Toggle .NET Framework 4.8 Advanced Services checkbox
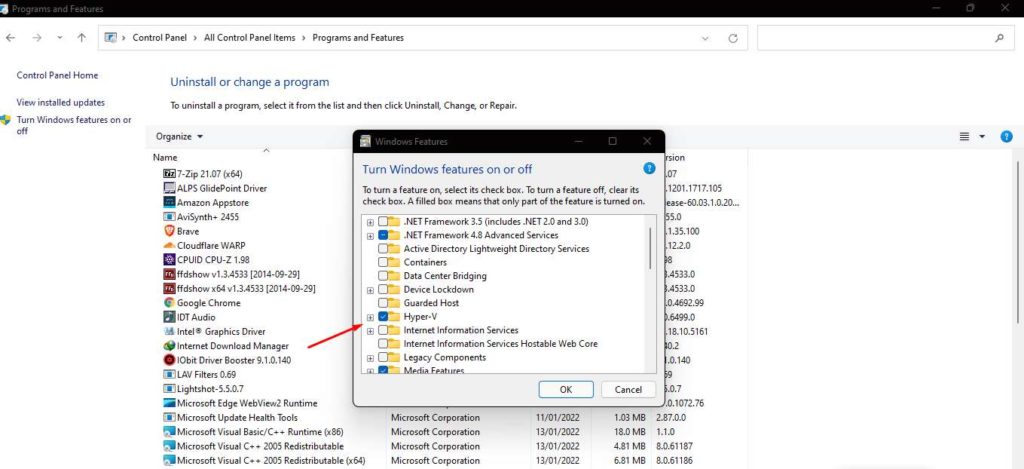The width and height of the screenshot is (1024, 469). click(x=383, y=235)
